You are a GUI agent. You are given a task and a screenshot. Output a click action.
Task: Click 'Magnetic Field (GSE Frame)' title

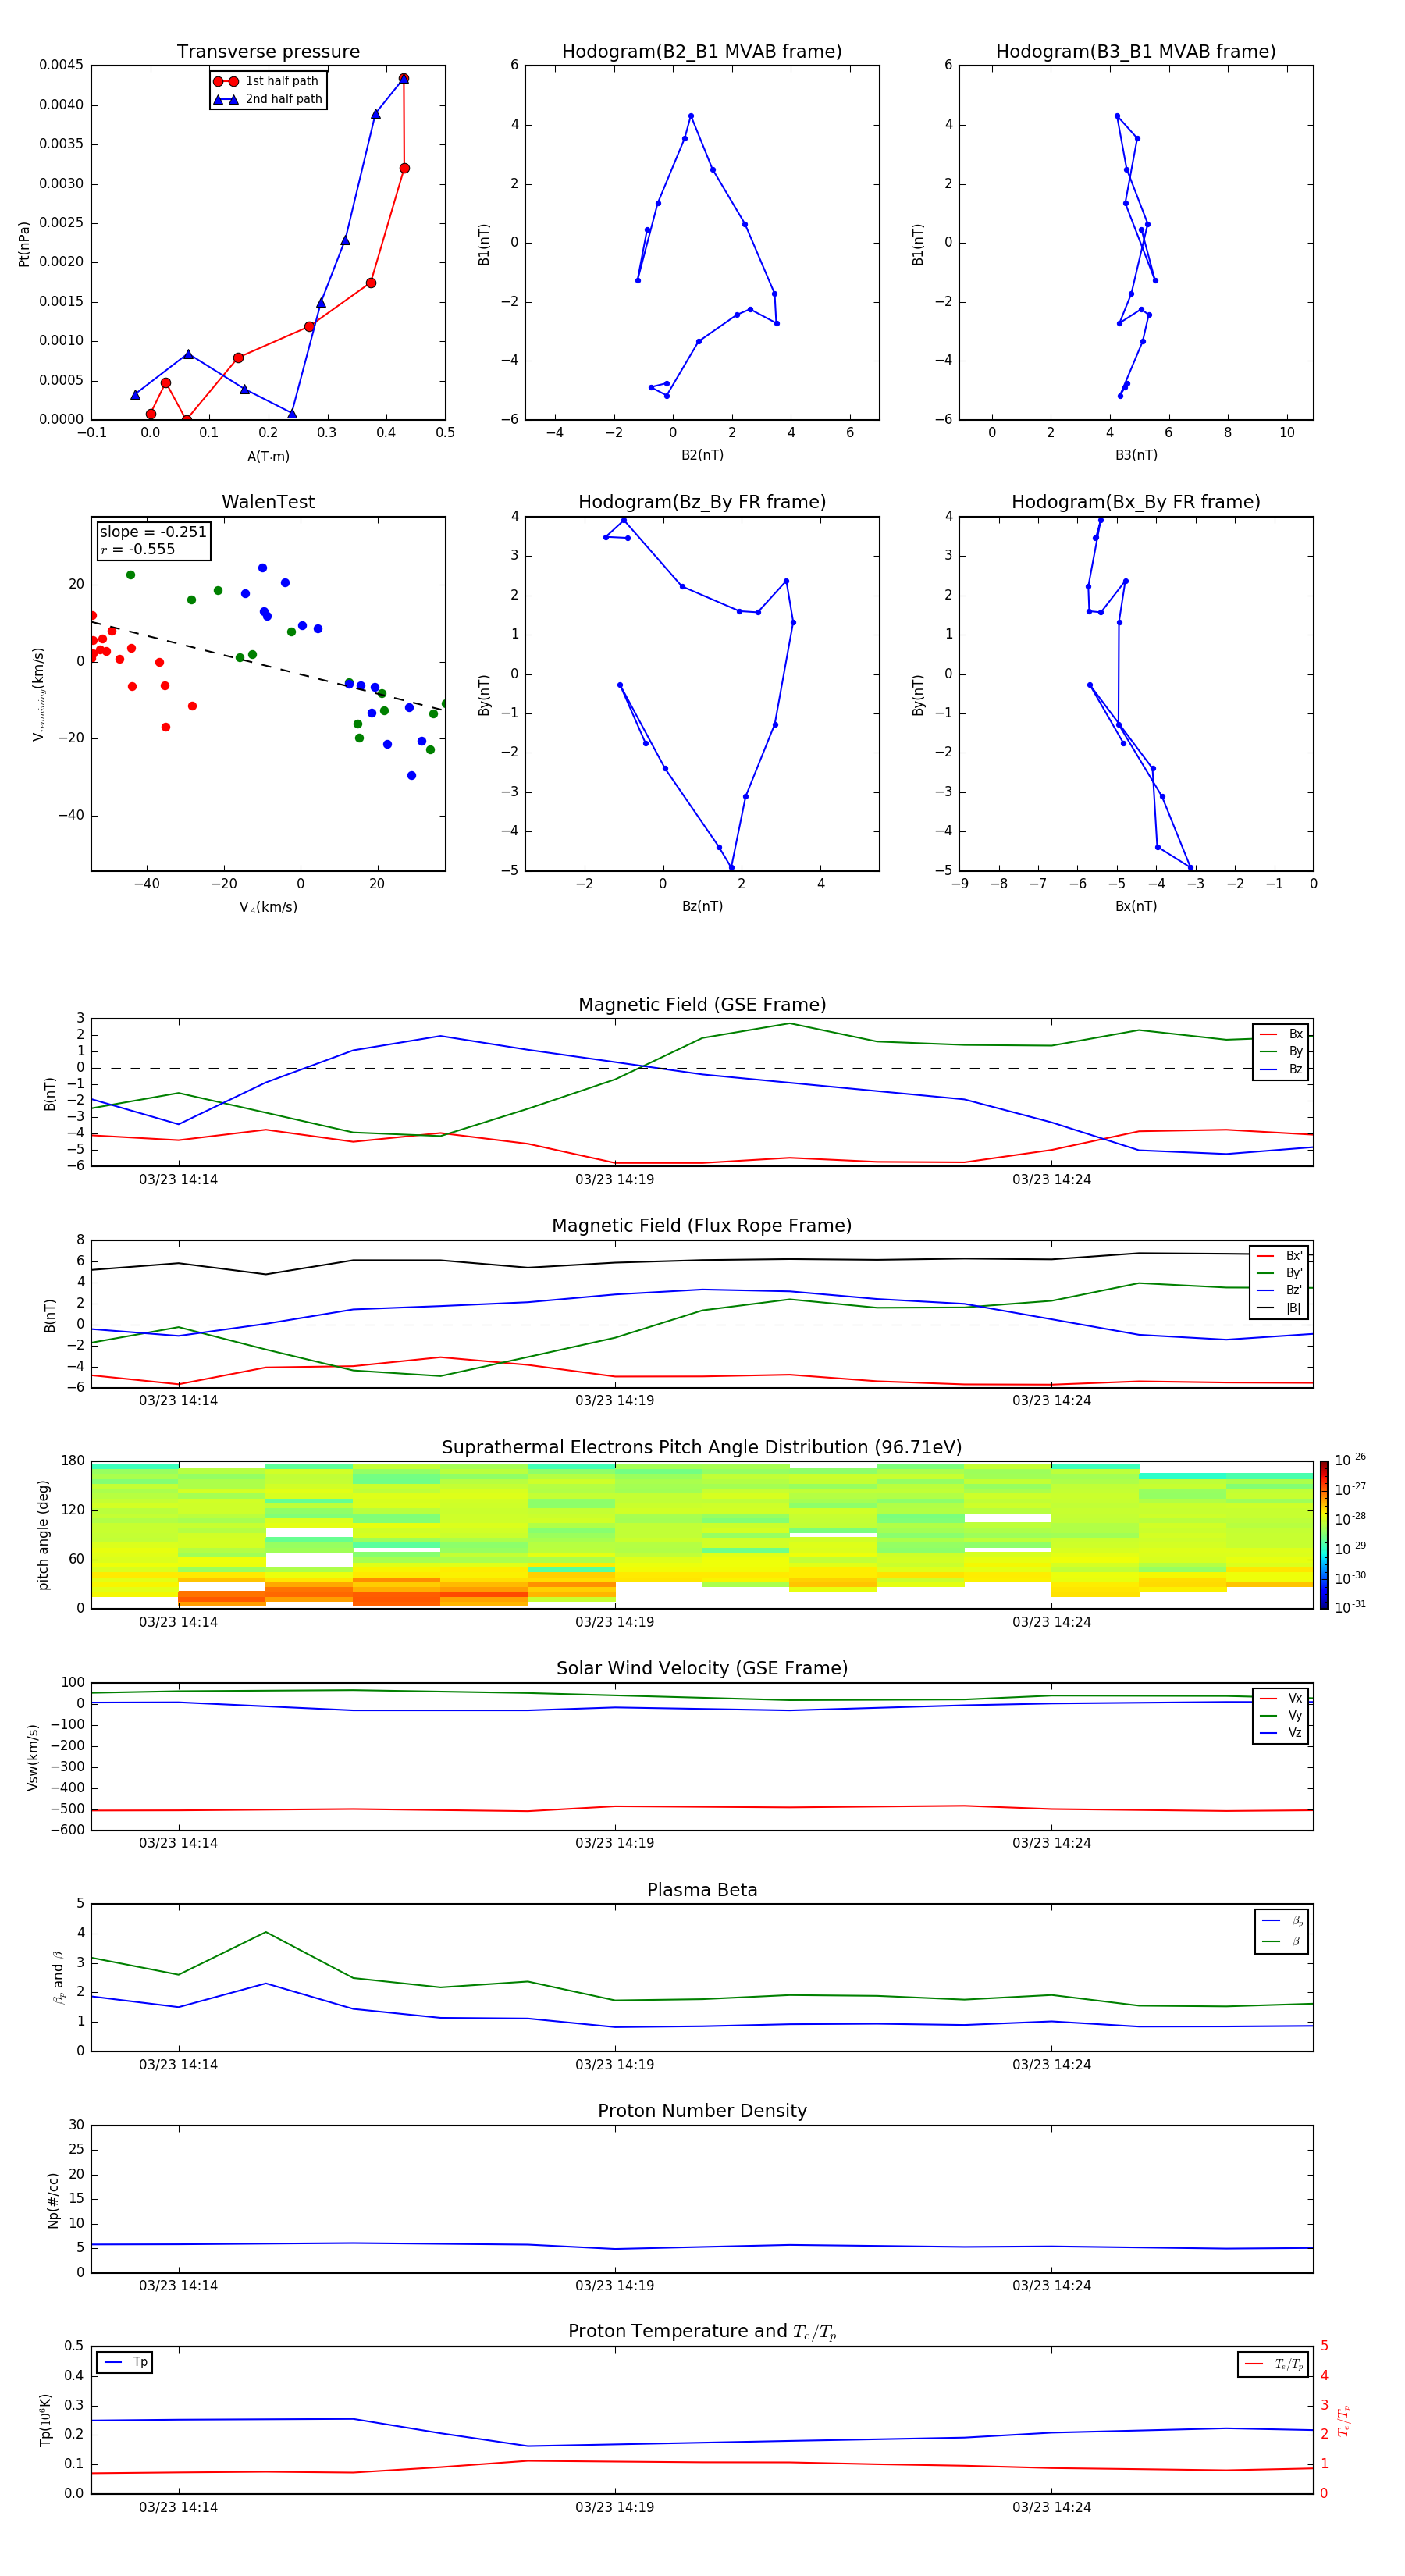click(x=702, y=1005)
